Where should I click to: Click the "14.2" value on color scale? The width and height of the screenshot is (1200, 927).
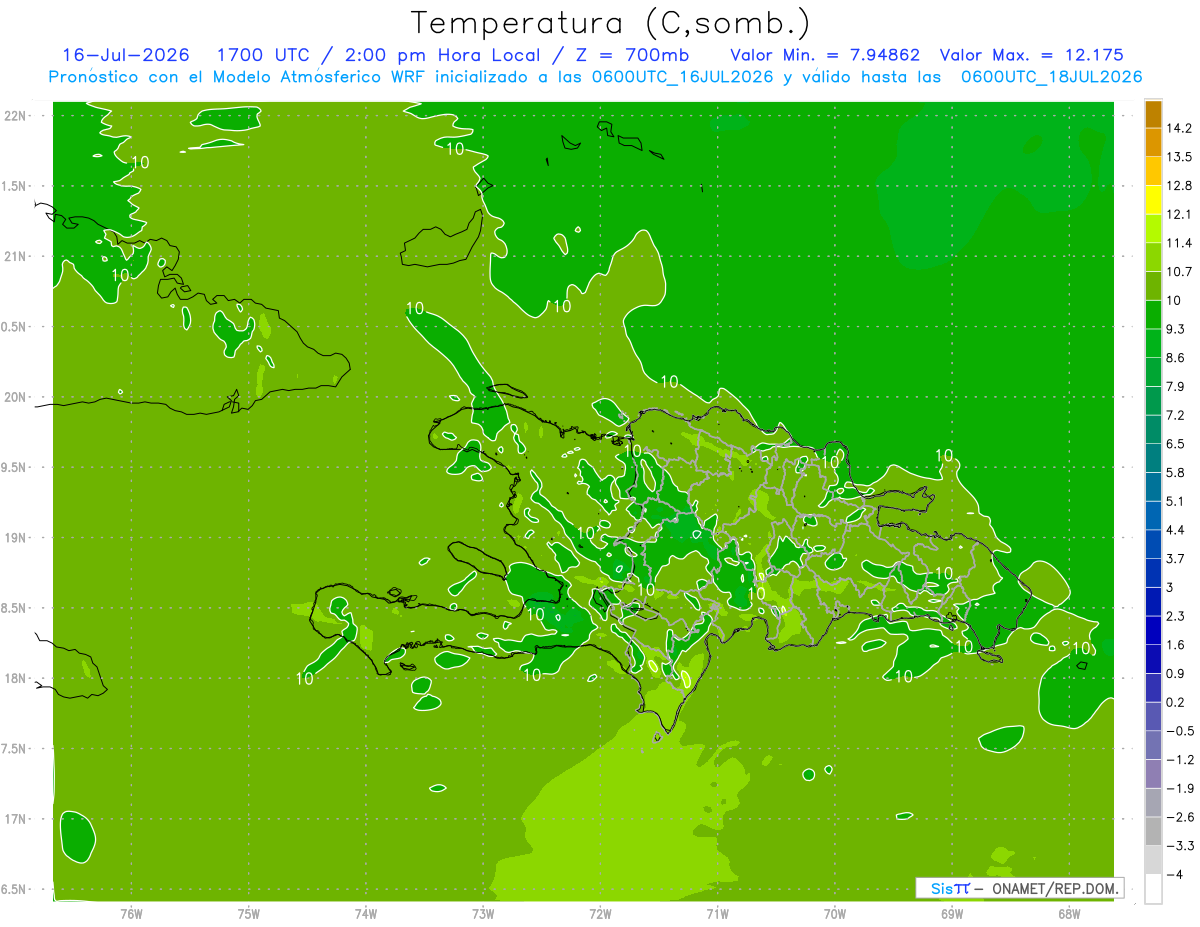click(1180, 128)
